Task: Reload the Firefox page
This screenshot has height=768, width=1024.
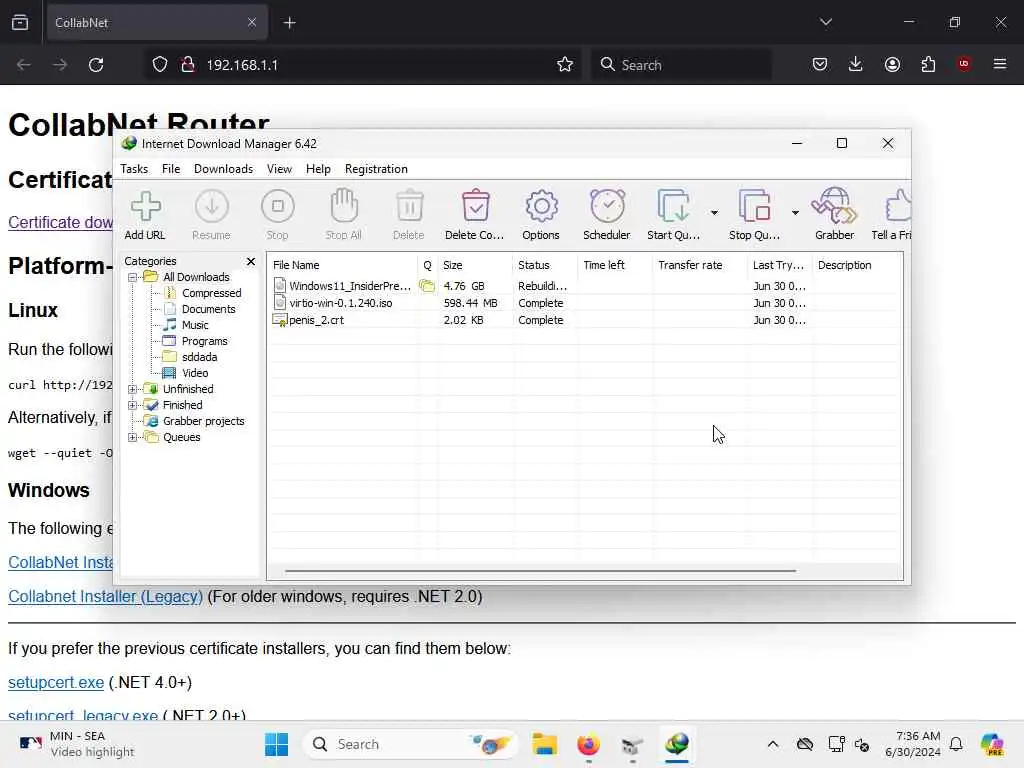Action: [x=96, y=65]
